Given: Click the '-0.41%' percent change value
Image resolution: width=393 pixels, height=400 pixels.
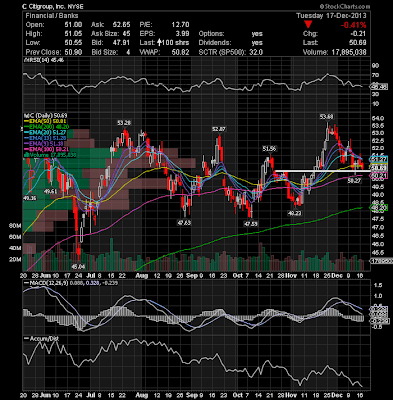Looking at the screenshot, I should click(353, 25).
